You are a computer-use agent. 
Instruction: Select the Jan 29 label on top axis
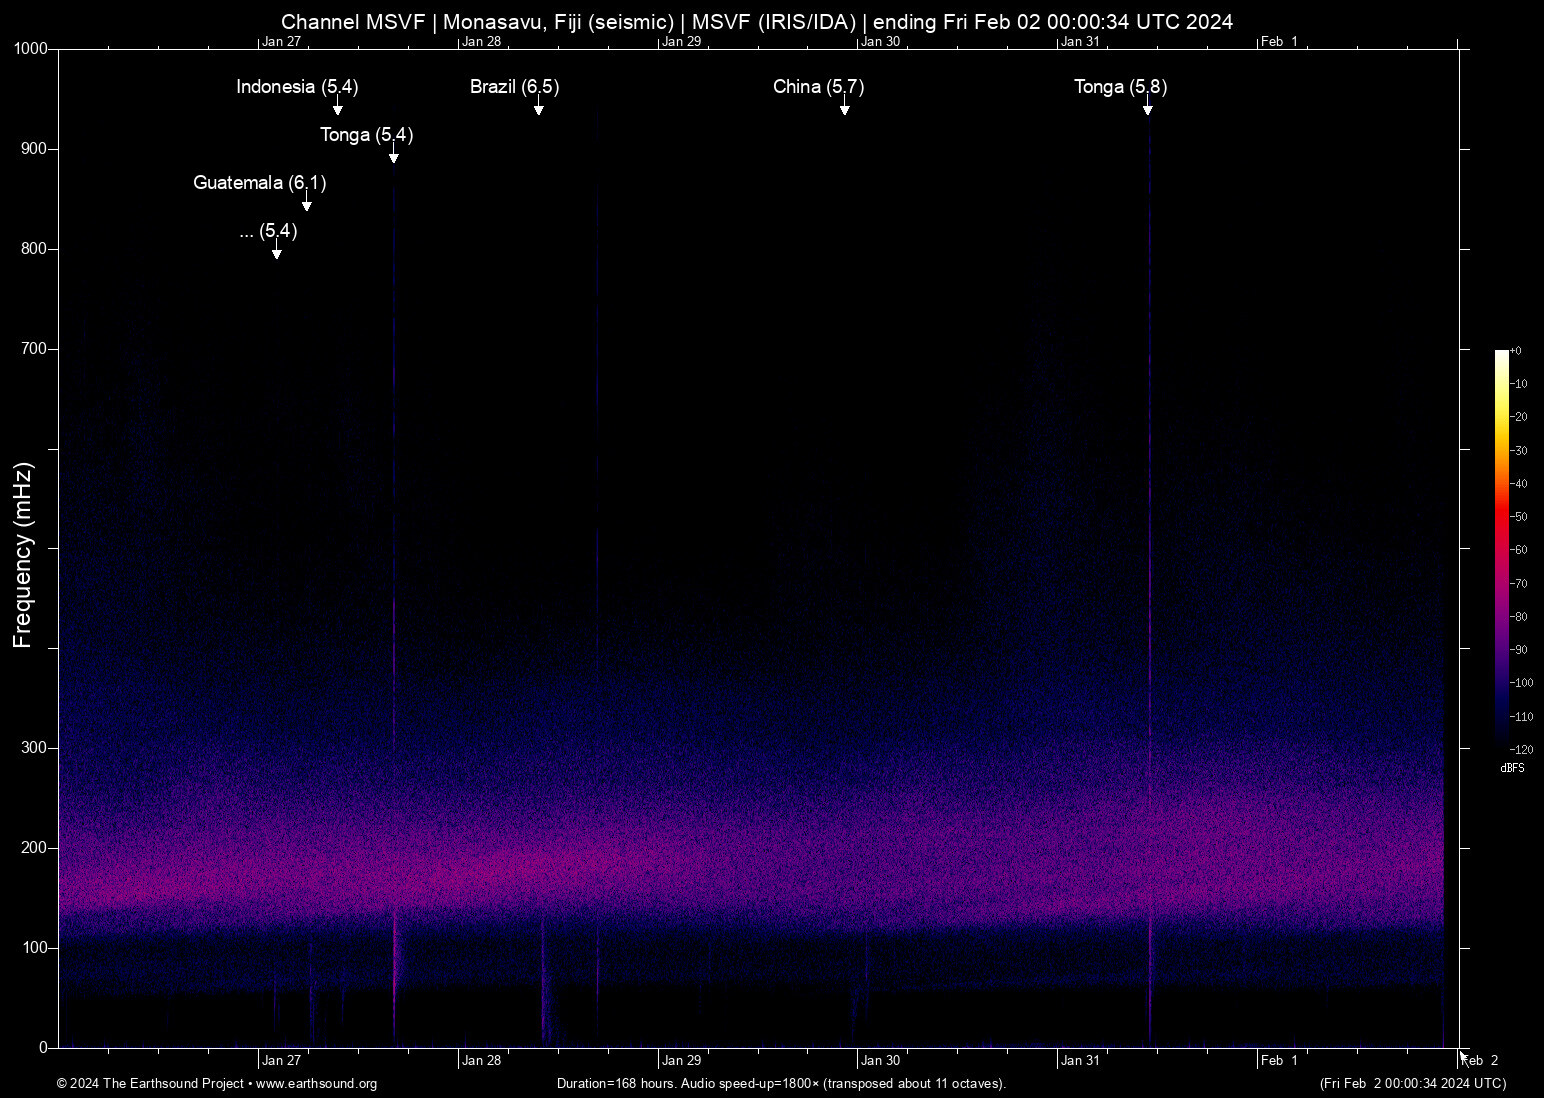tap(681, 42)
